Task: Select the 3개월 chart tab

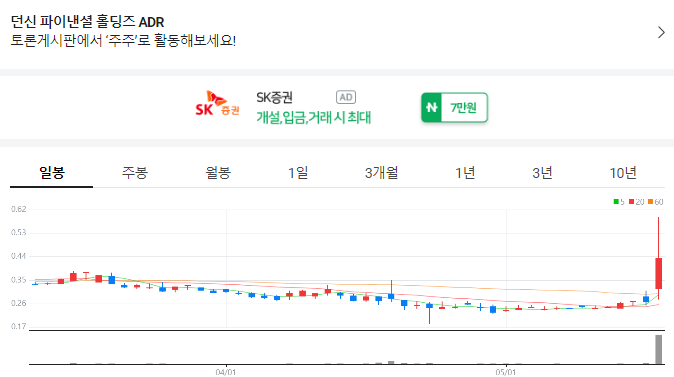Action: click(x=381, y=173)
